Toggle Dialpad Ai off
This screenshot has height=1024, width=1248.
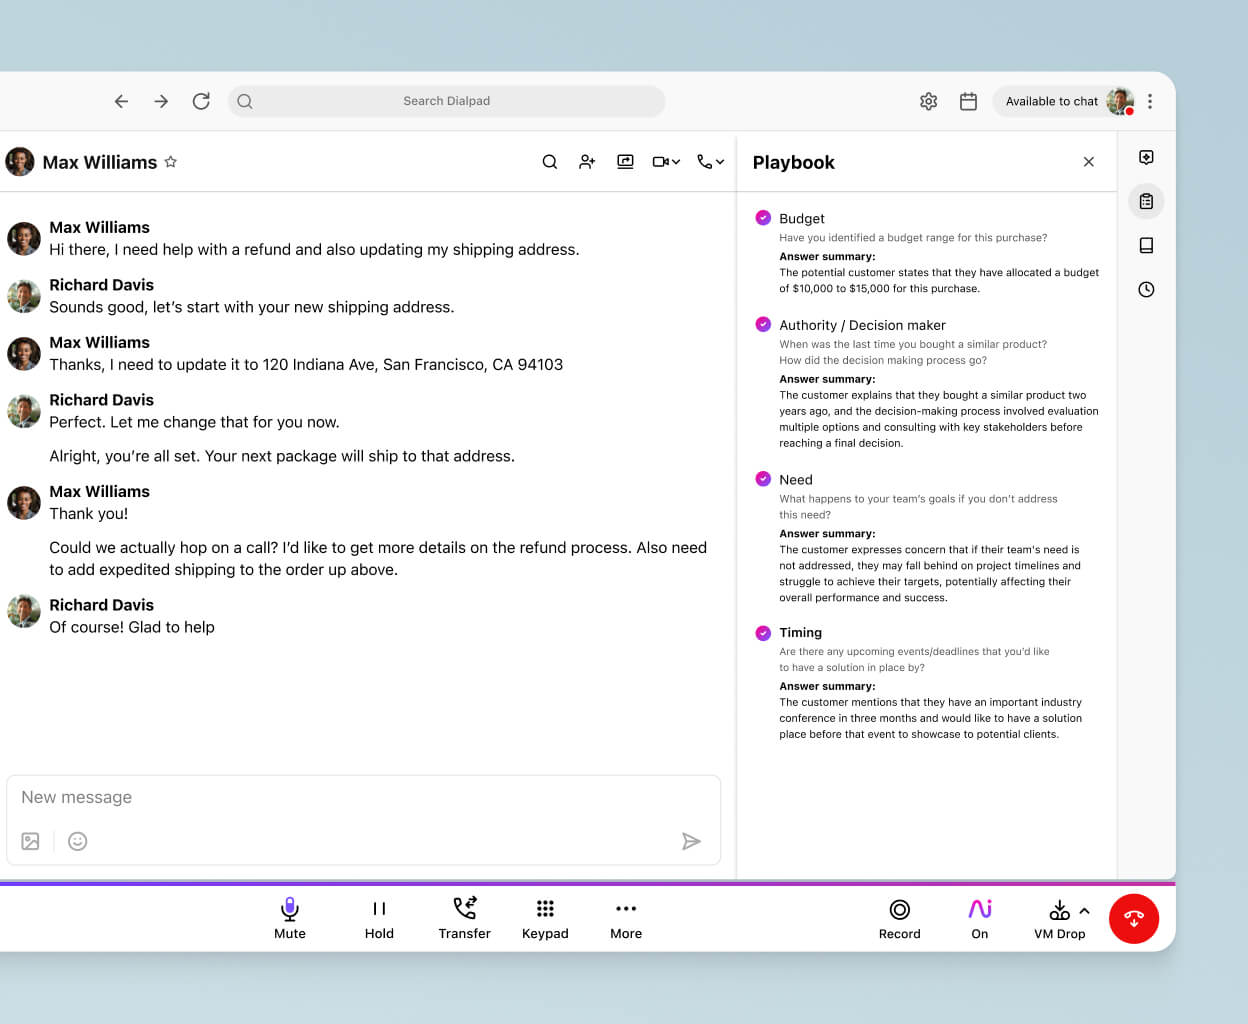pos(979,918)
